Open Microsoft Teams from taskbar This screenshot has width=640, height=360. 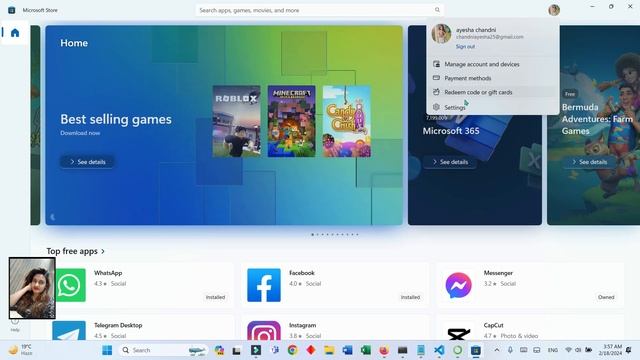[275, 350]
